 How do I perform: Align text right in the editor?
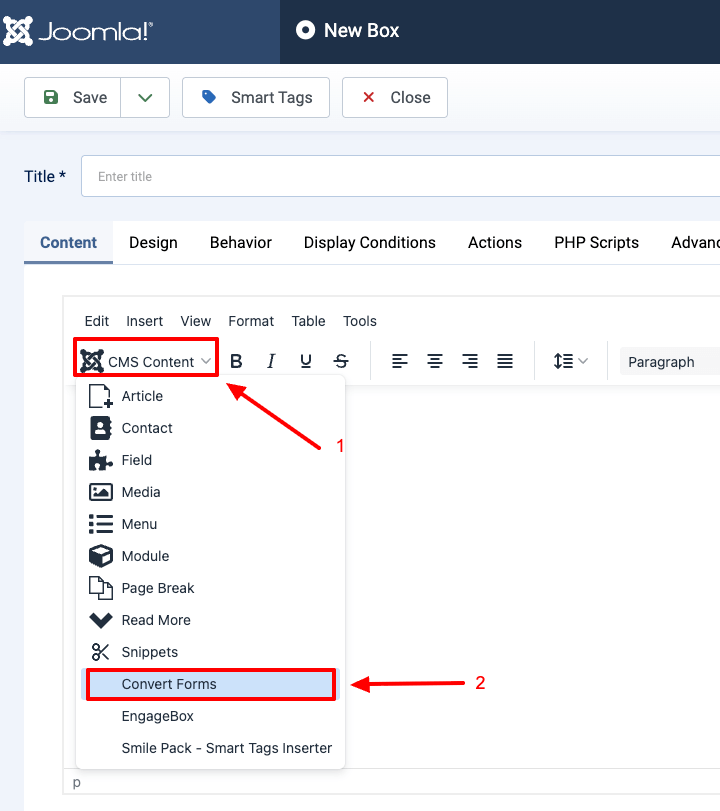[470, 361]
